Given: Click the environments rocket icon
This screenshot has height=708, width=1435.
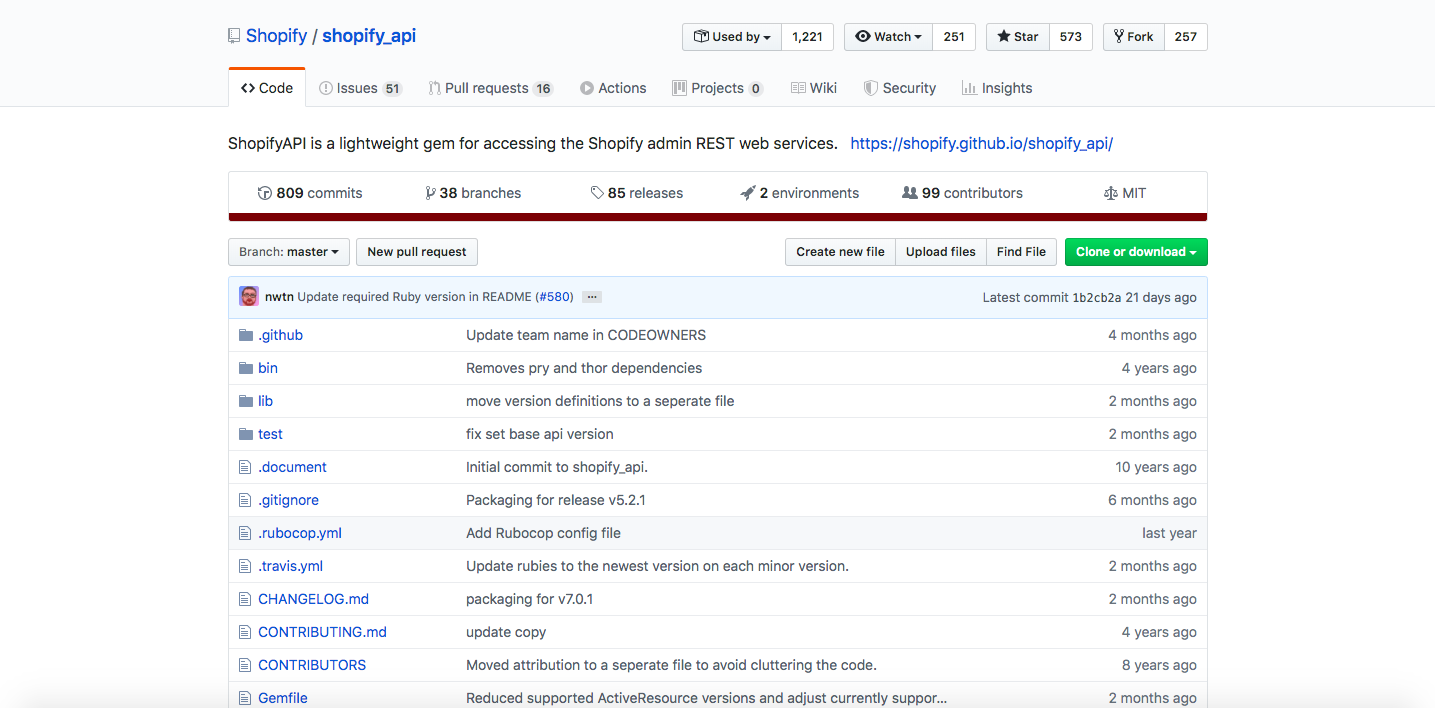Looking at the screenshot, I should click(748, 193).
